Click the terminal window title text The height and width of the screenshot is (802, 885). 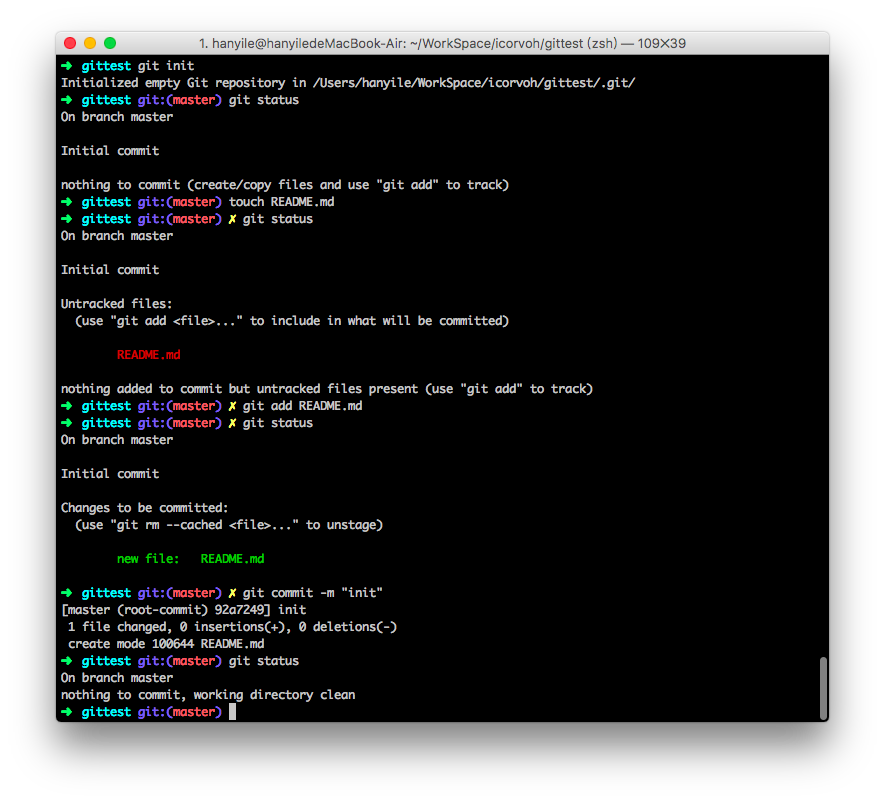pos(442,43)
